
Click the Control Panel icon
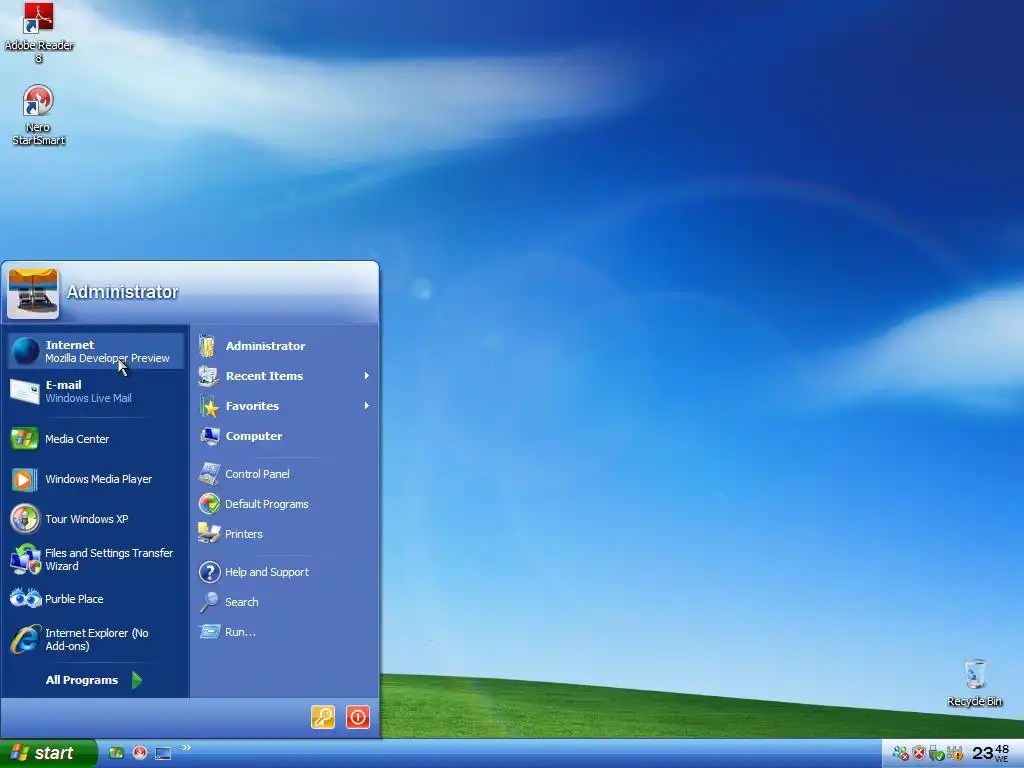click(x=210, y=474)
